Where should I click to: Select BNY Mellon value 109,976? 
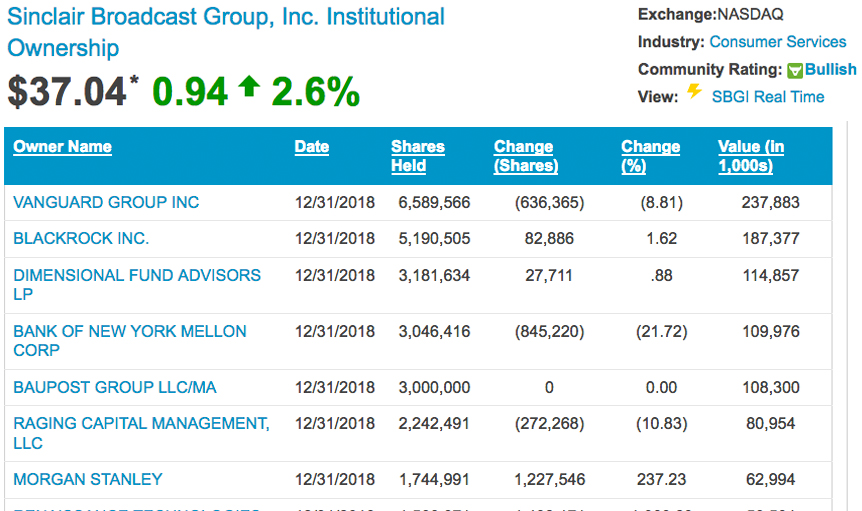click(x=771, y=331)
